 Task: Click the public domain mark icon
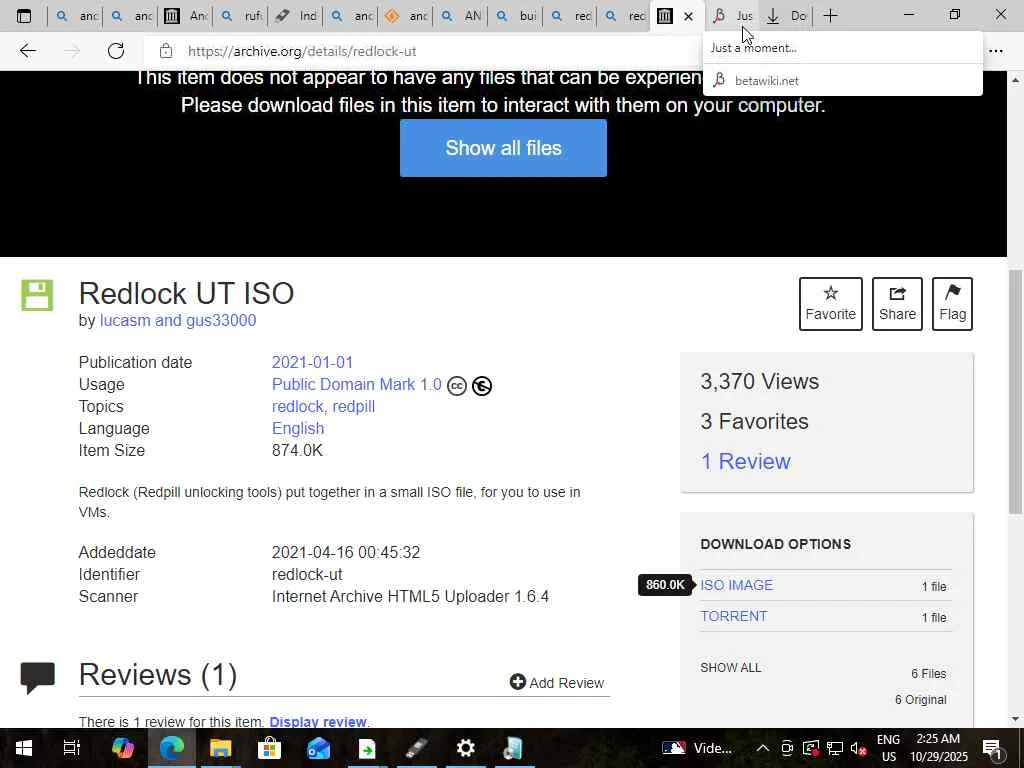click(481, 386)
